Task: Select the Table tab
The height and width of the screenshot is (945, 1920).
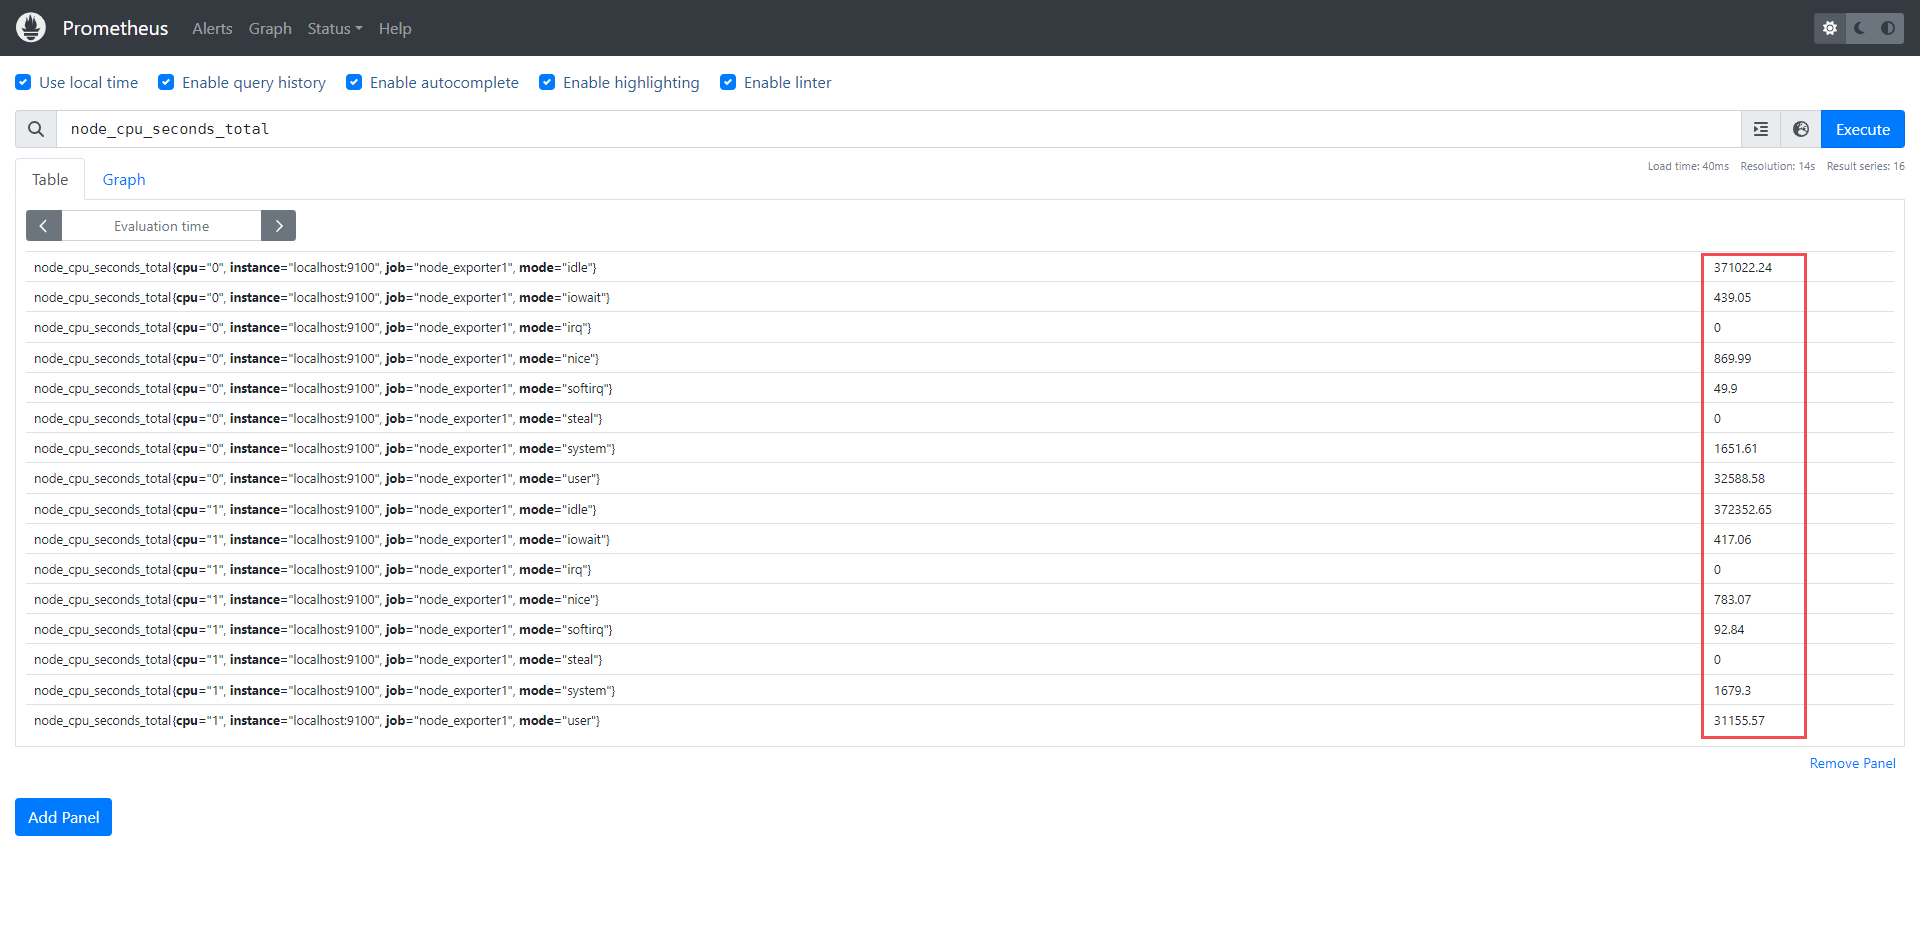Action: pyautogui.click(x=50, y=179)
